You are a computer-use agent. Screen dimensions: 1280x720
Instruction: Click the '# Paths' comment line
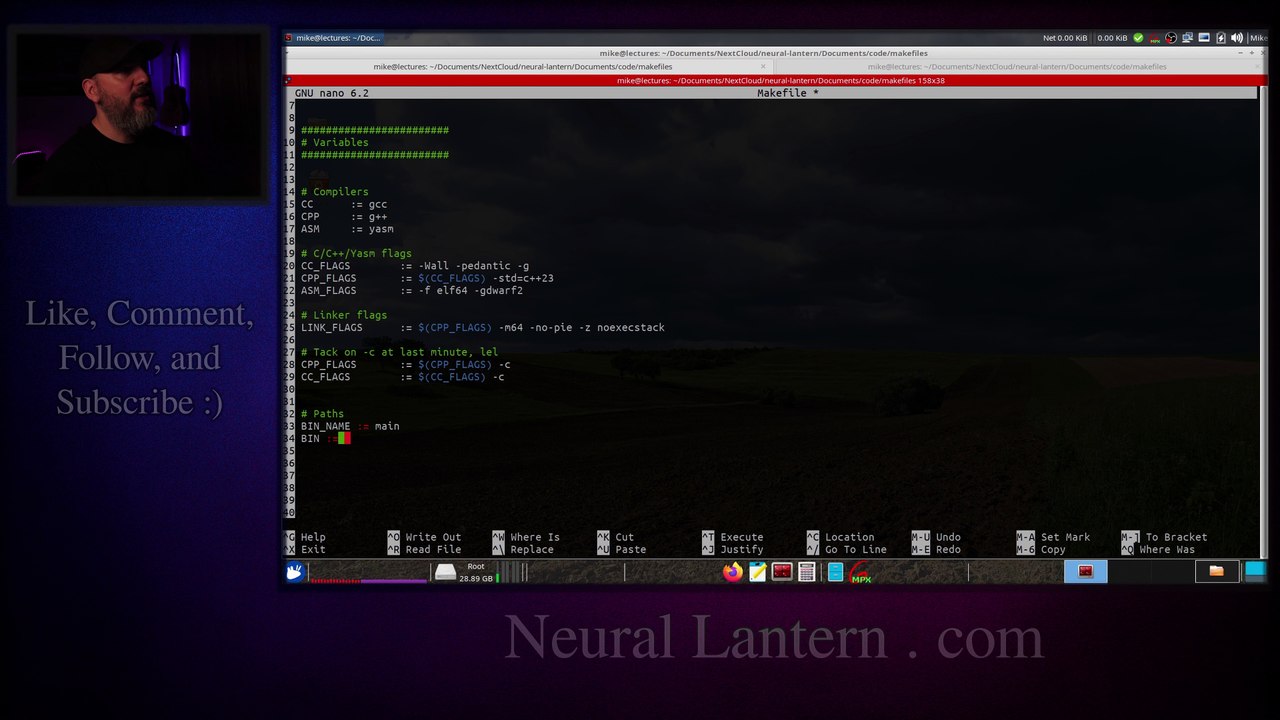point(322,414)
